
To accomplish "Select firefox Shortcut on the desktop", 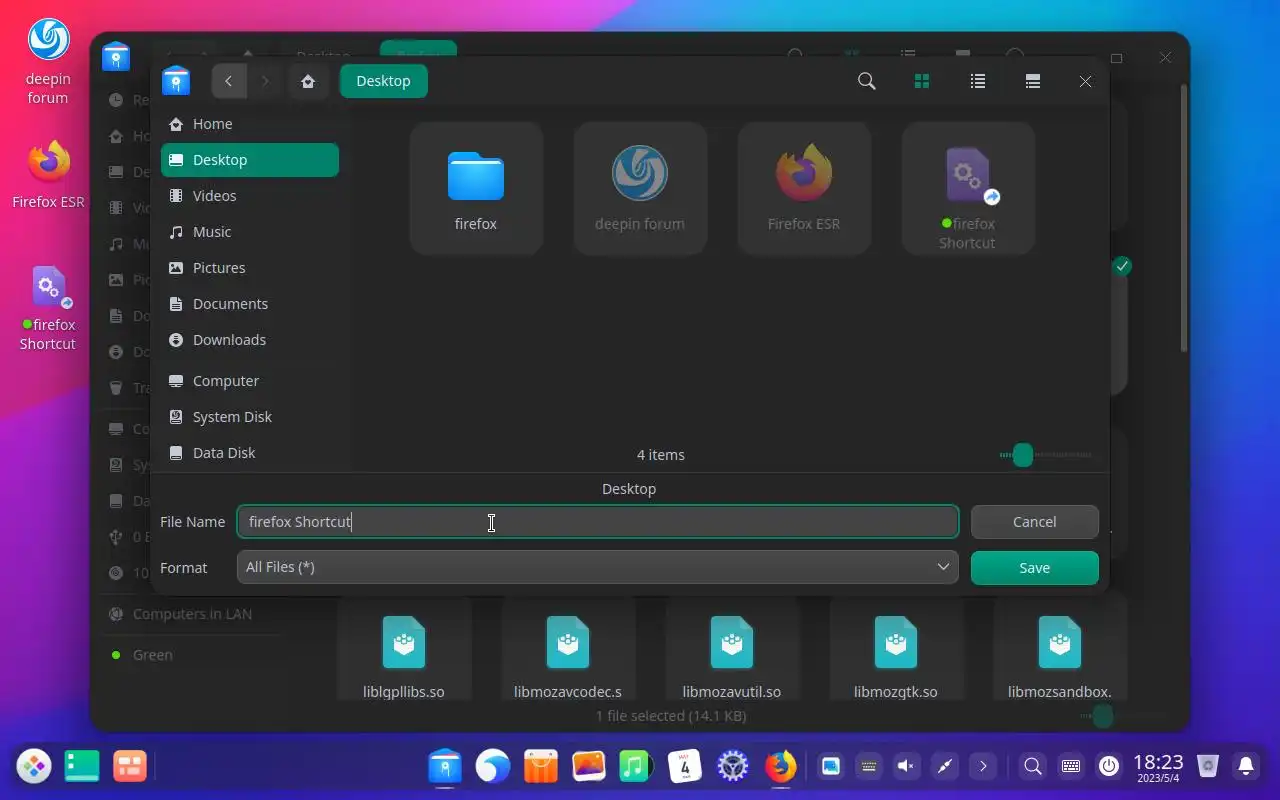I will click(x=48, y=308).
